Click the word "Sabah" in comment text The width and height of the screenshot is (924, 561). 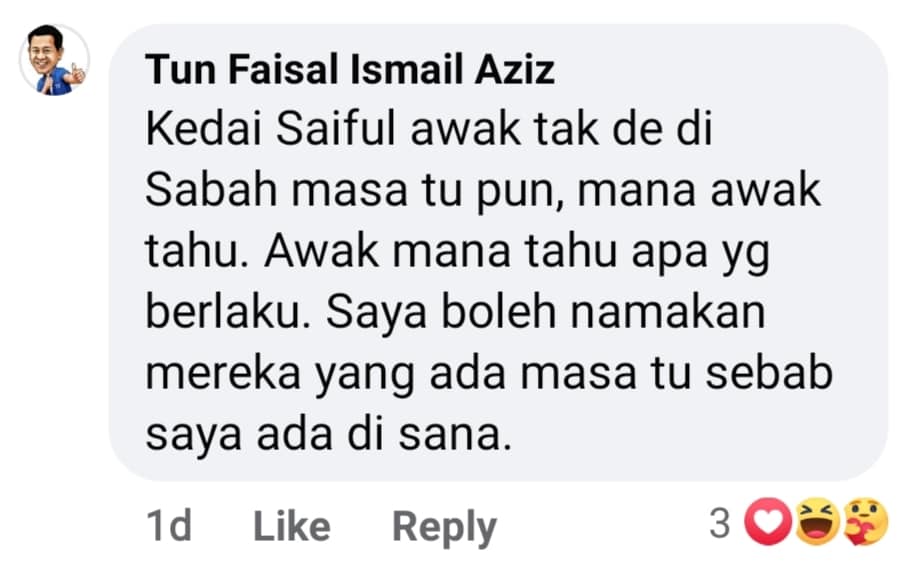pos(211,190)
